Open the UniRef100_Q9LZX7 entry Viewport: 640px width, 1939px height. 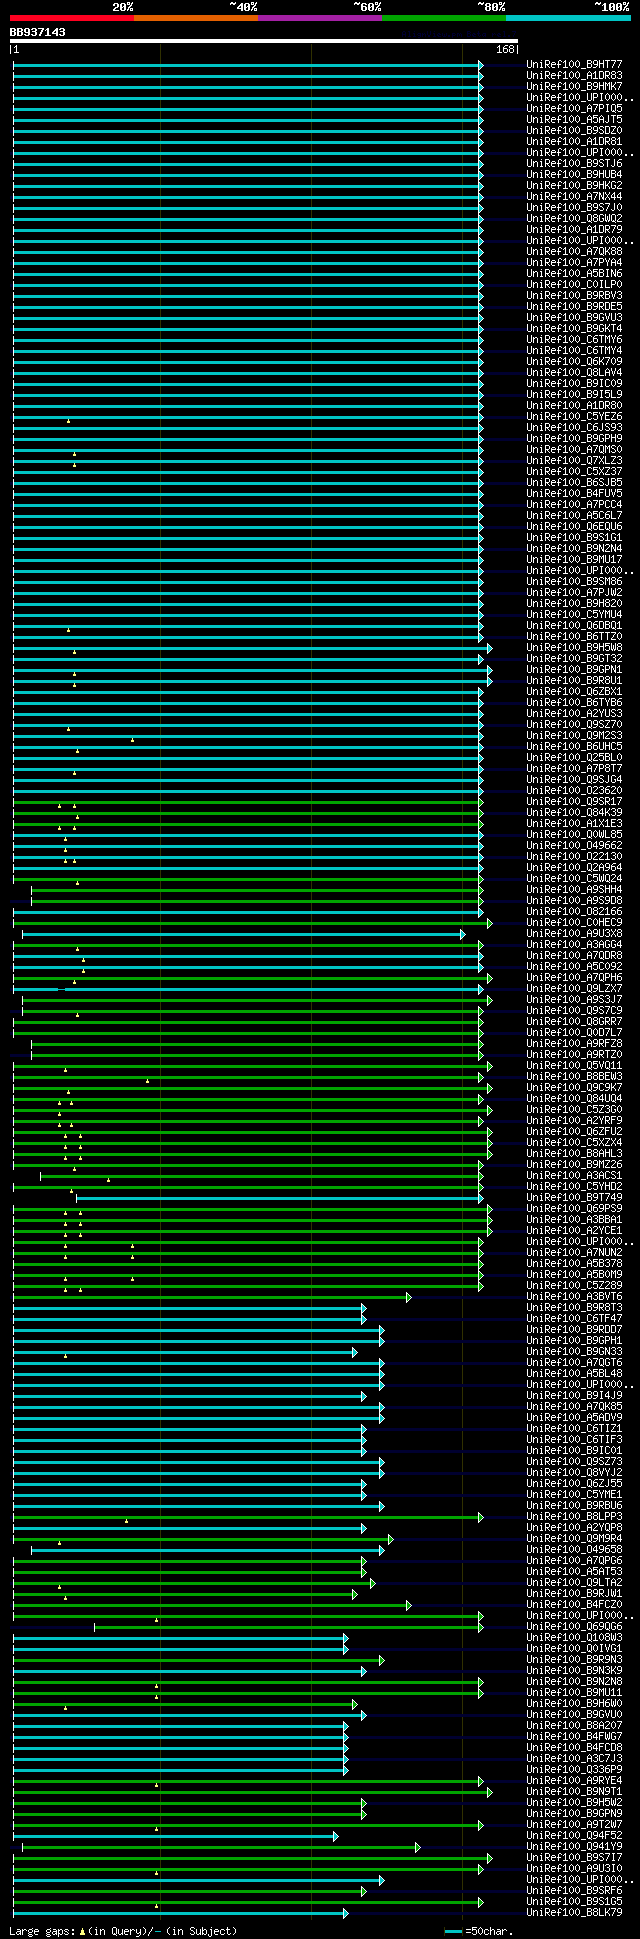575,989
